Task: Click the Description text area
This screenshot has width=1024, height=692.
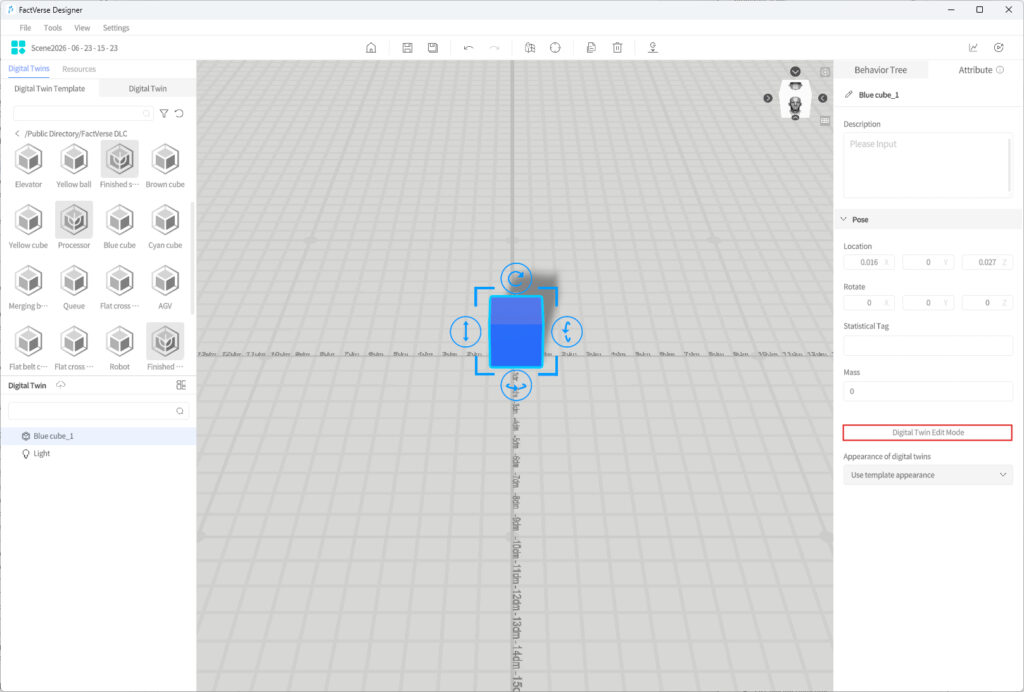Action: tap(927, 165)
